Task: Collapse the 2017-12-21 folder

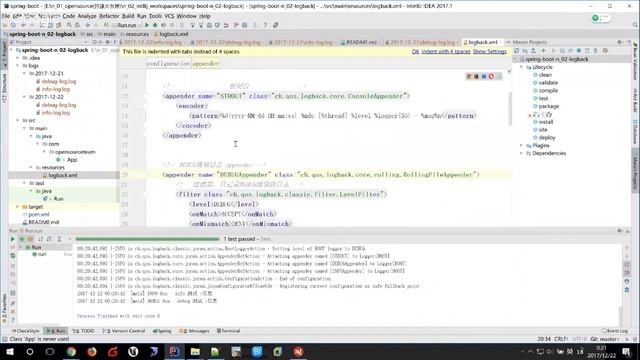Action: pyautogui.click(x=24, y=73)
